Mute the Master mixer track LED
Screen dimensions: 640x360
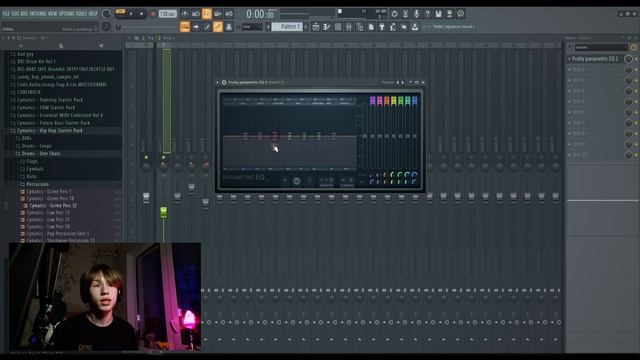click(x=146, y=158)
